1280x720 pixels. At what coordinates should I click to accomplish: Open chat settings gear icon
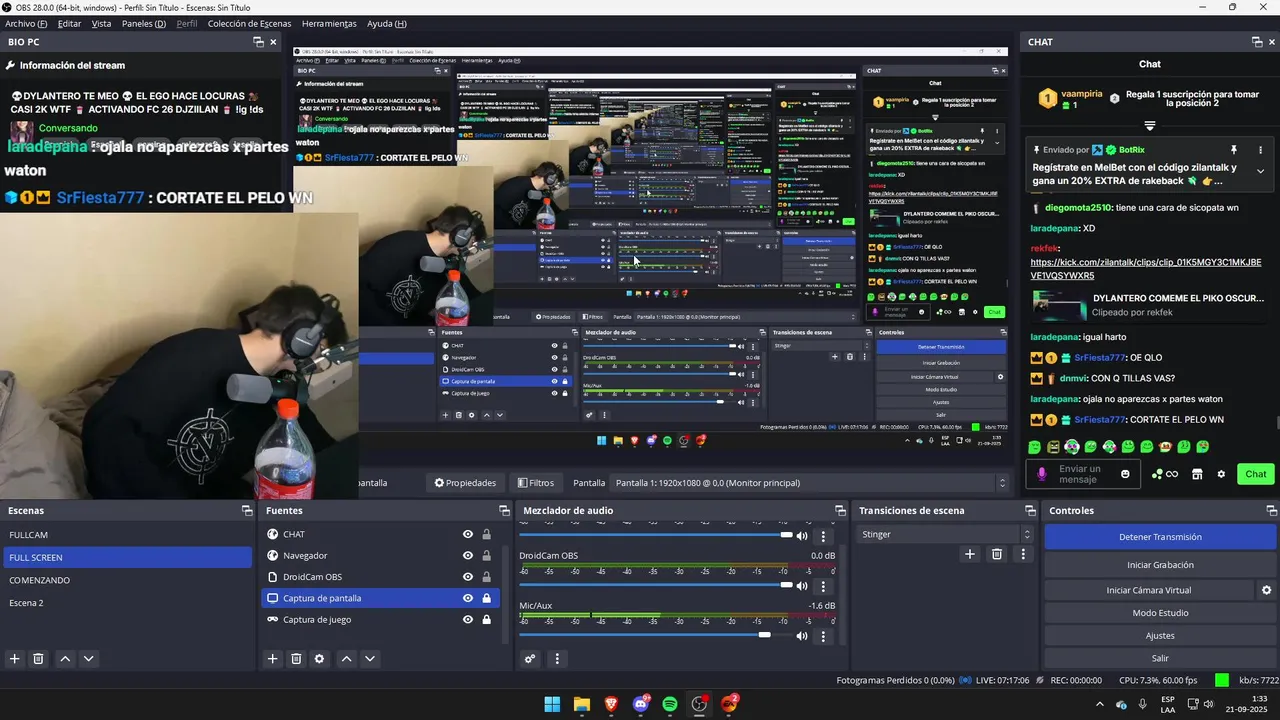[x=1221, y=474]
